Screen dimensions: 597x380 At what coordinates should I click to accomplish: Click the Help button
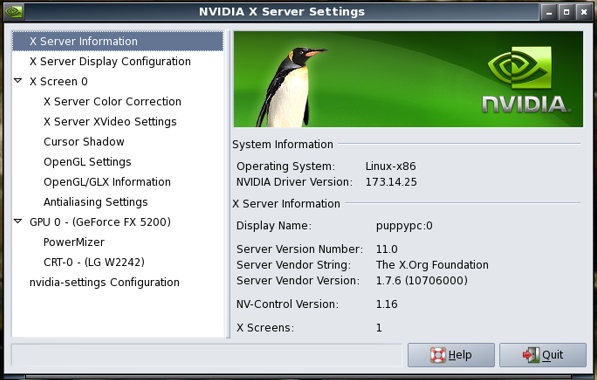click(x=451, y=355)
